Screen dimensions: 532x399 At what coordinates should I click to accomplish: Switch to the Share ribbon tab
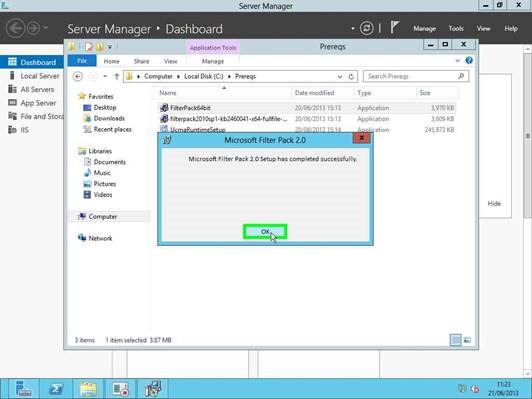141,61
